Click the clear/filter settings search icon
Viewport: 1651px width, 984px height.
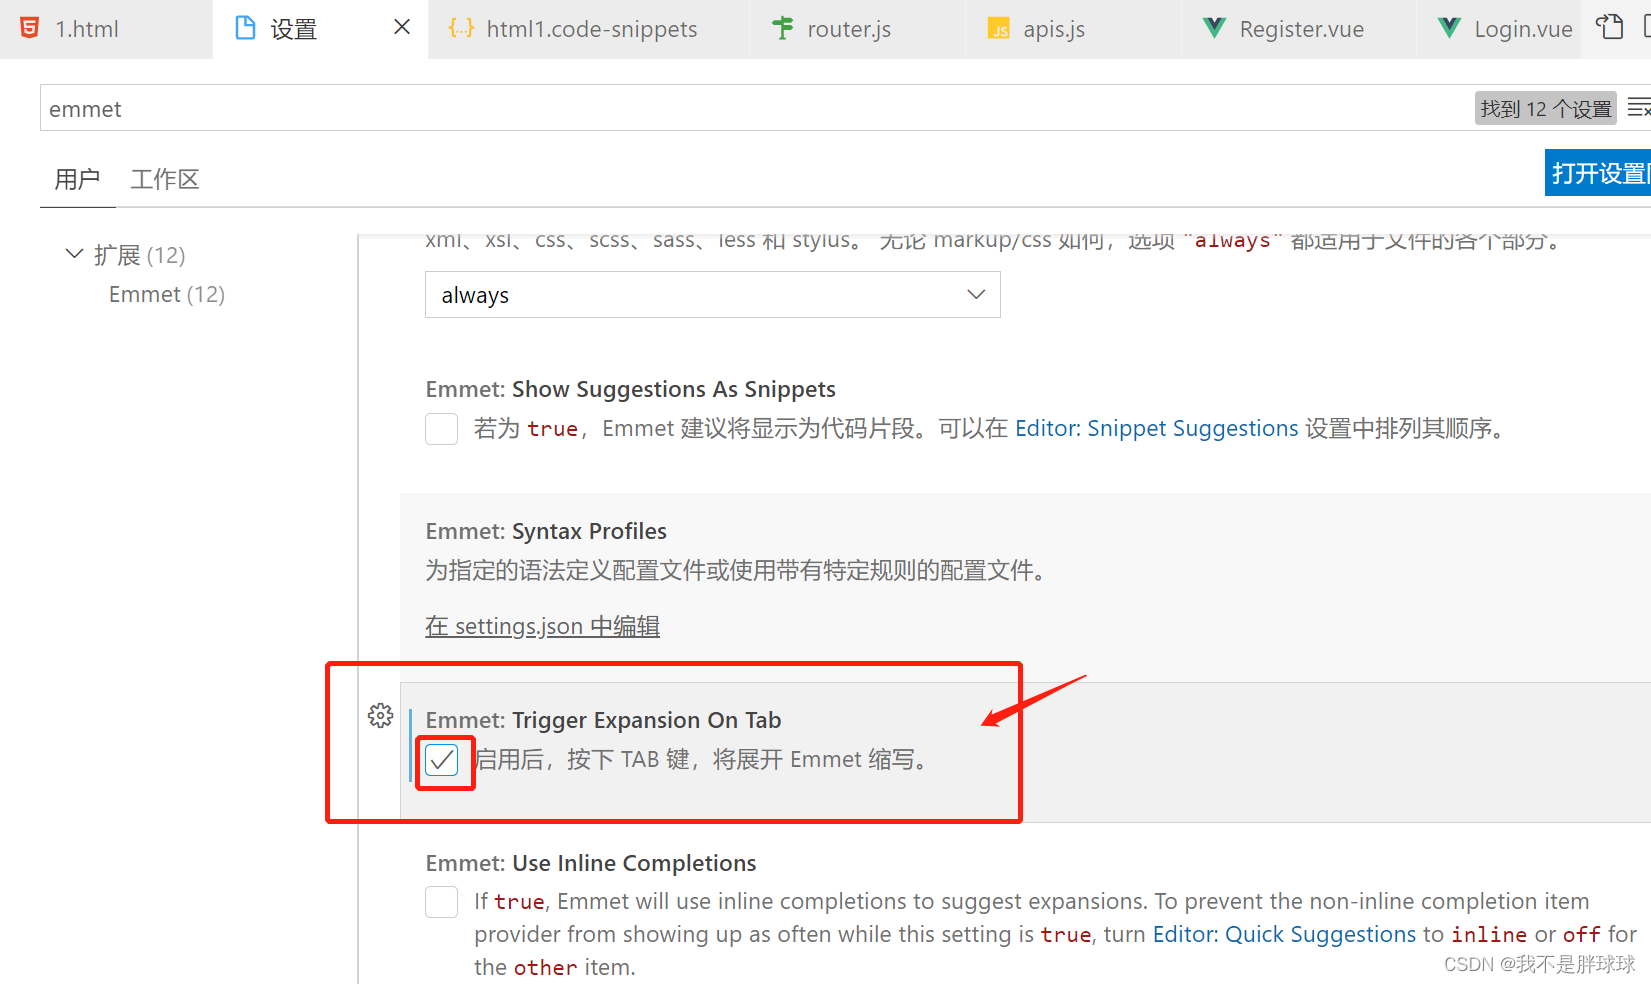(1638, 107)
